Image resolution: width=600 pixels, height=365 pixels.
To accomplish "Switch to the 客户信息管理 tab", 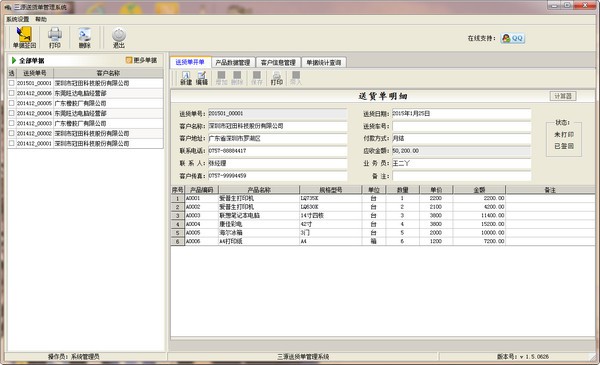I will tap(278, 62).
